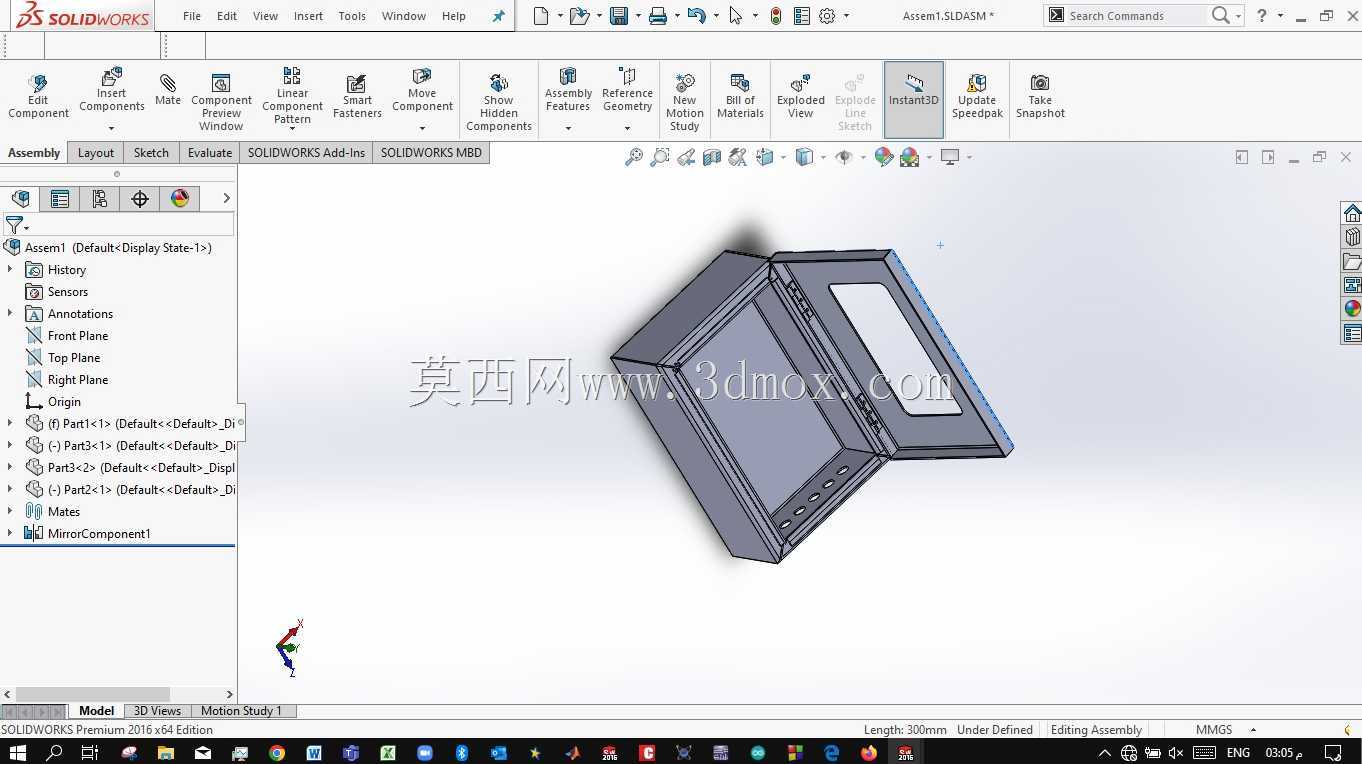Switch to PropertyManager tab
The image size is (1362, 764).
60,199
